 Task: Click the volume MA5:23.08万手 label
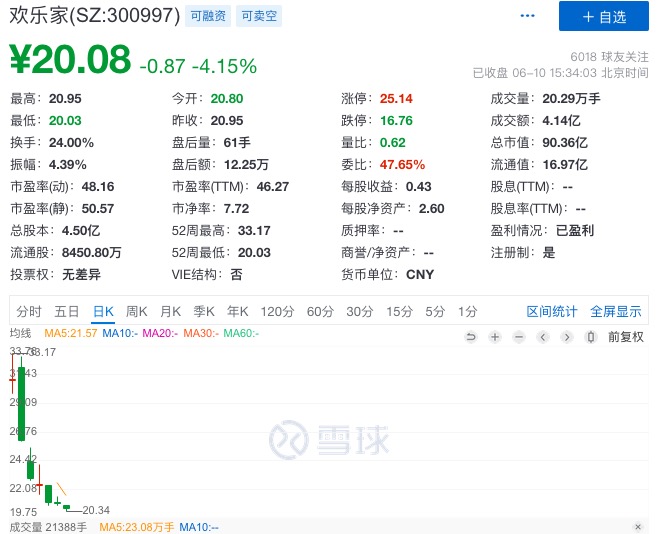[x=136, y=527]
